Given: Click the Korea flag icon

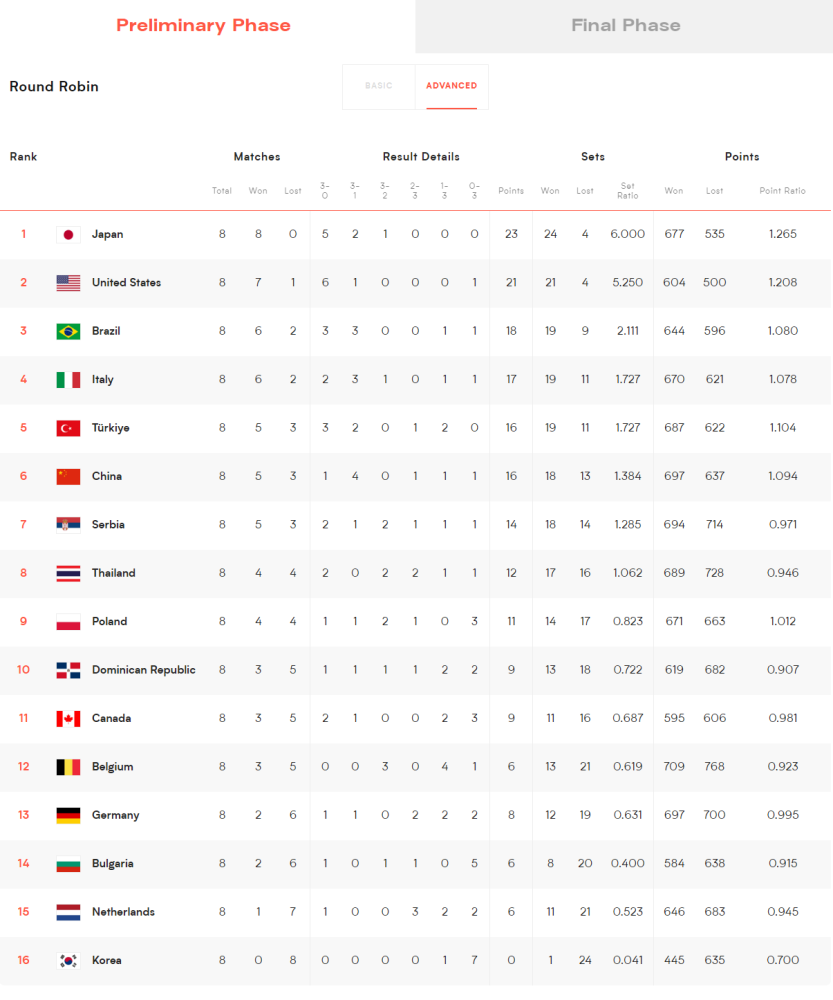Looking at the screenshot, I should (68, 960).
